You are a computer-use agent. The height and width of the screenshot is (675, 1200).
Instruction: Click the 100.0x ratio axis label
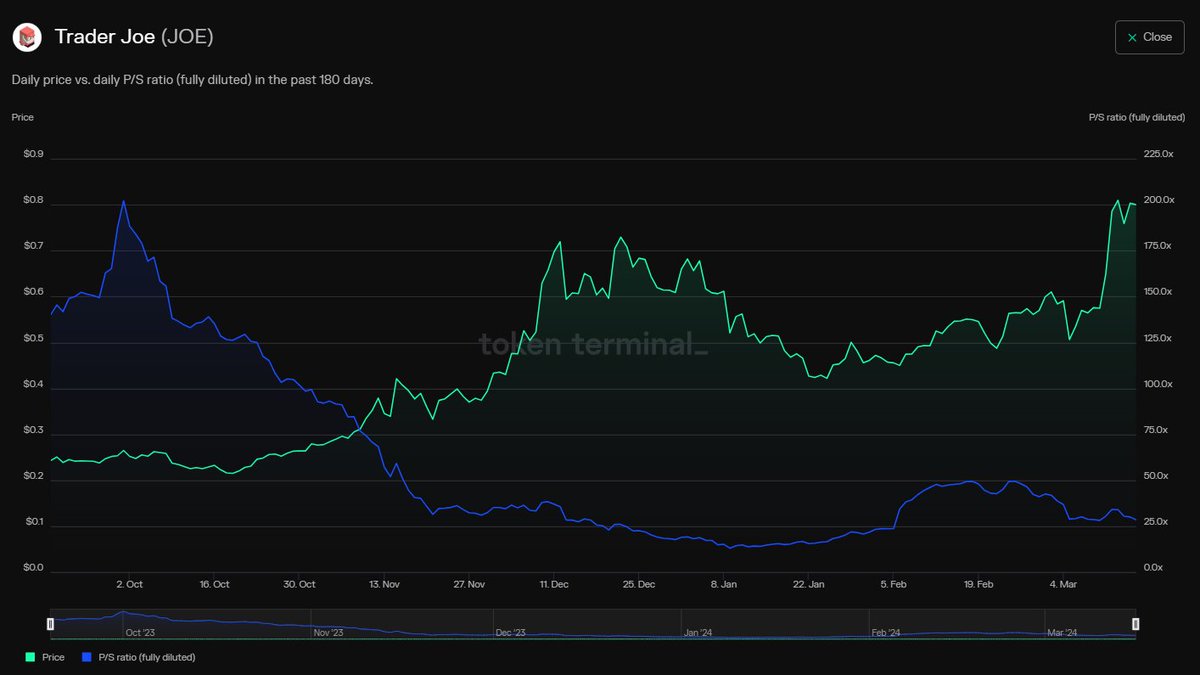click(1157, 384)
